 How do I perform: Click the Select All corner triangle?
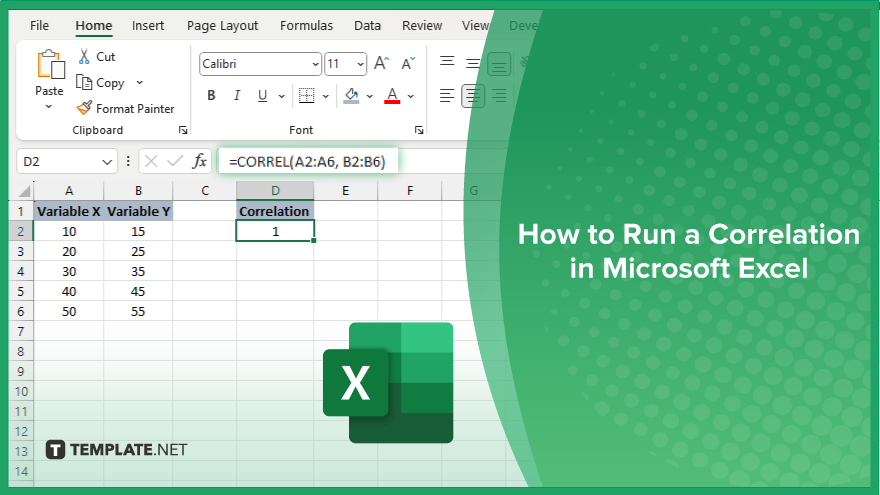point(24,191)
